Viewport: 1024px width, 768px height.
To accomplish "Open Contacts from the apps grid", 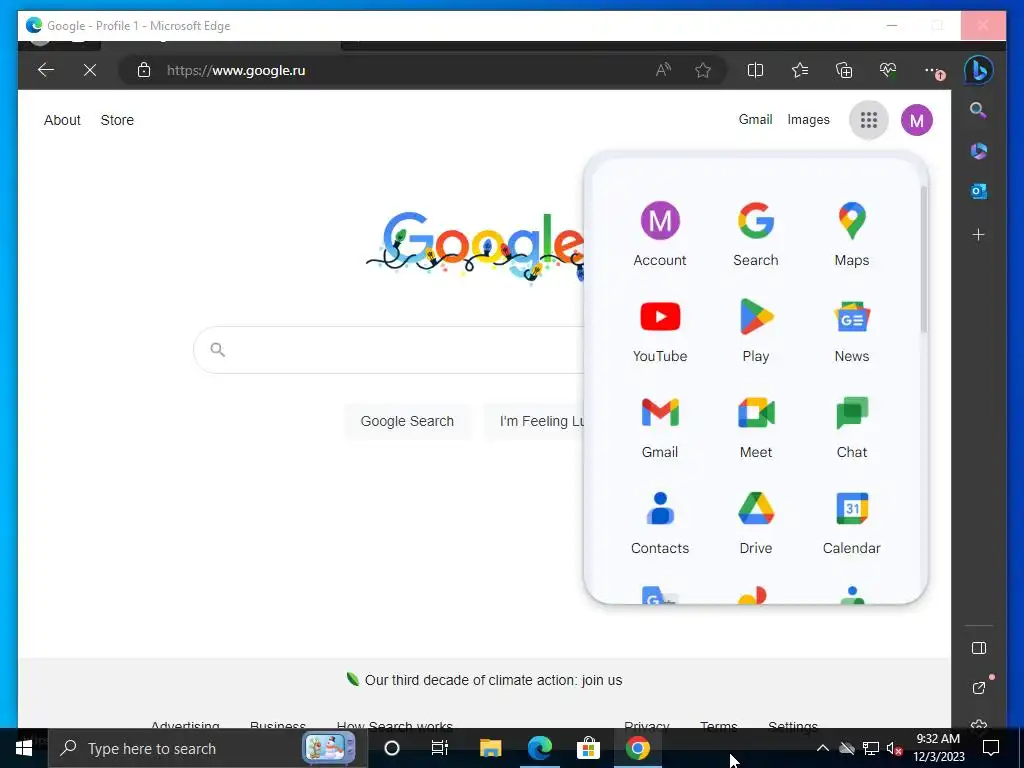I will pyautogui.click(x=660, y=522).
